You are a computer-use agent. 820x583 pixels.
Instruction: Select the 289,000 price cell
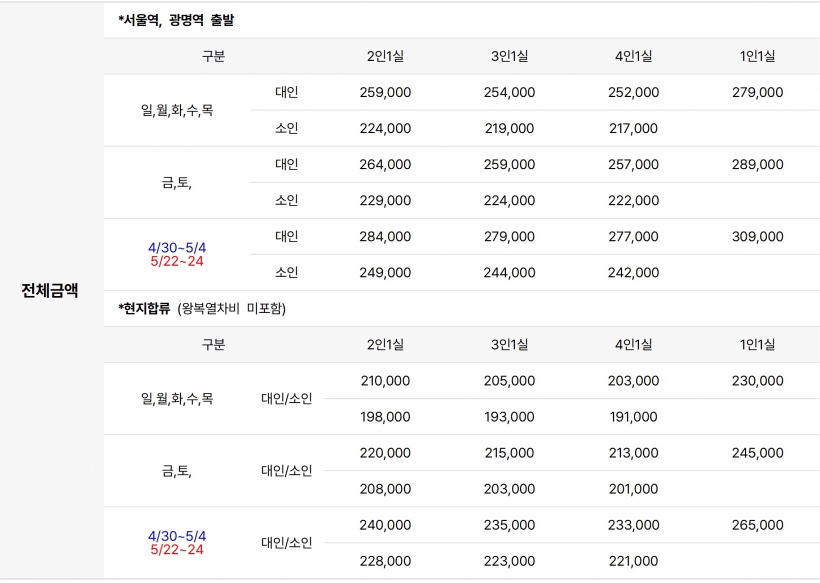(757, 164)
